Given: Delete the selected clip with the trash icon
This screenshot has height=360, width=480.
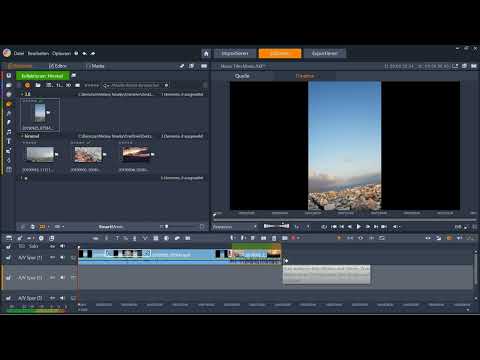Looking at the screenshot, I should point(274,238).
